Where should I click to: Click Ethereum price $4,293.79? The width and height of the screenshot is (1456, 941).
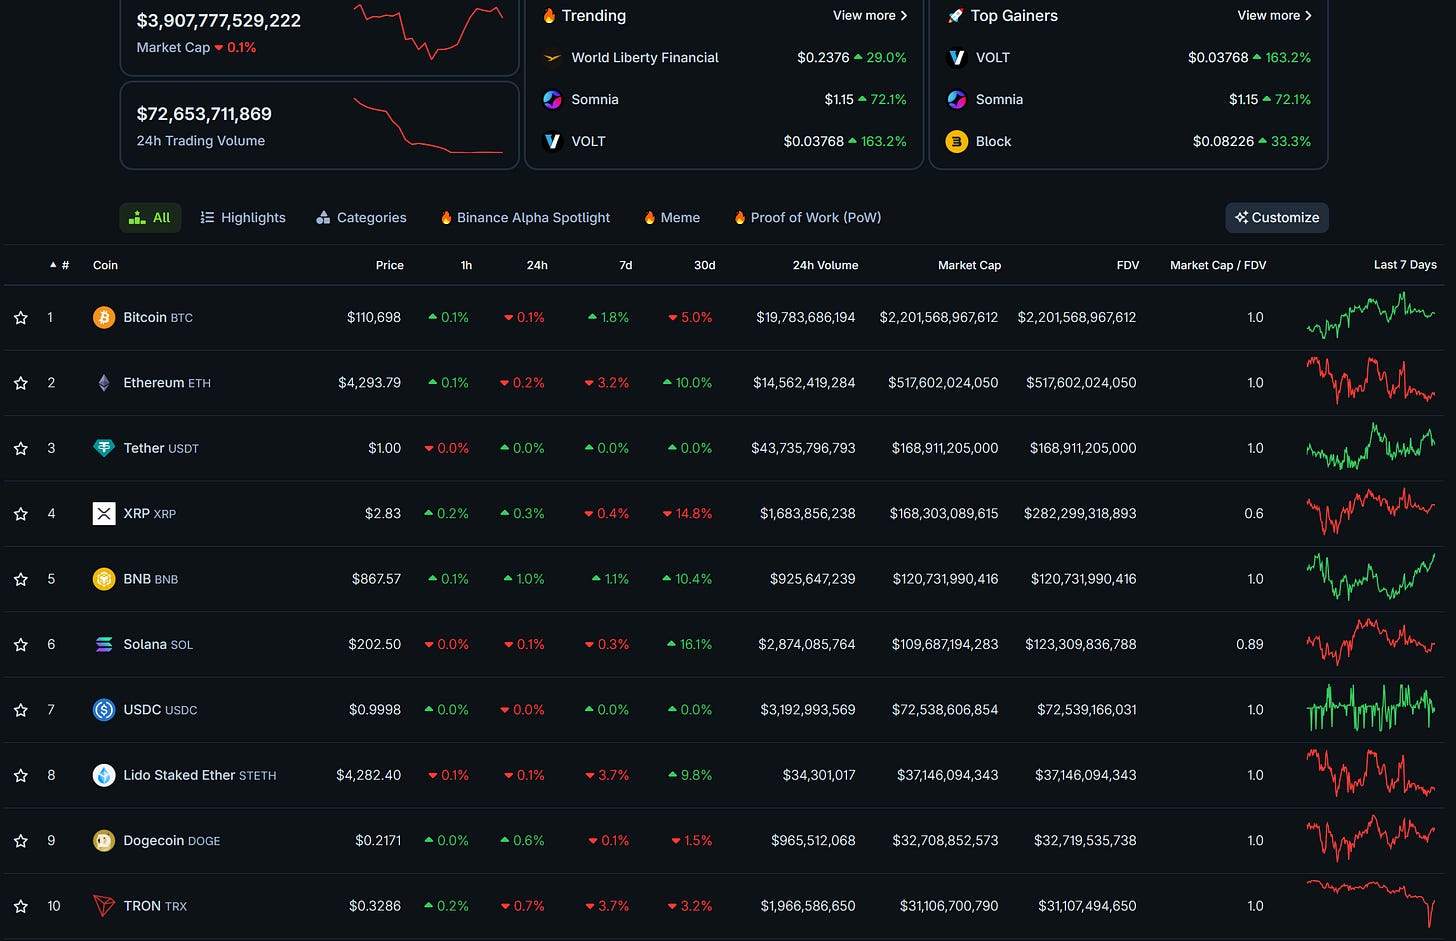coord(369,383)
